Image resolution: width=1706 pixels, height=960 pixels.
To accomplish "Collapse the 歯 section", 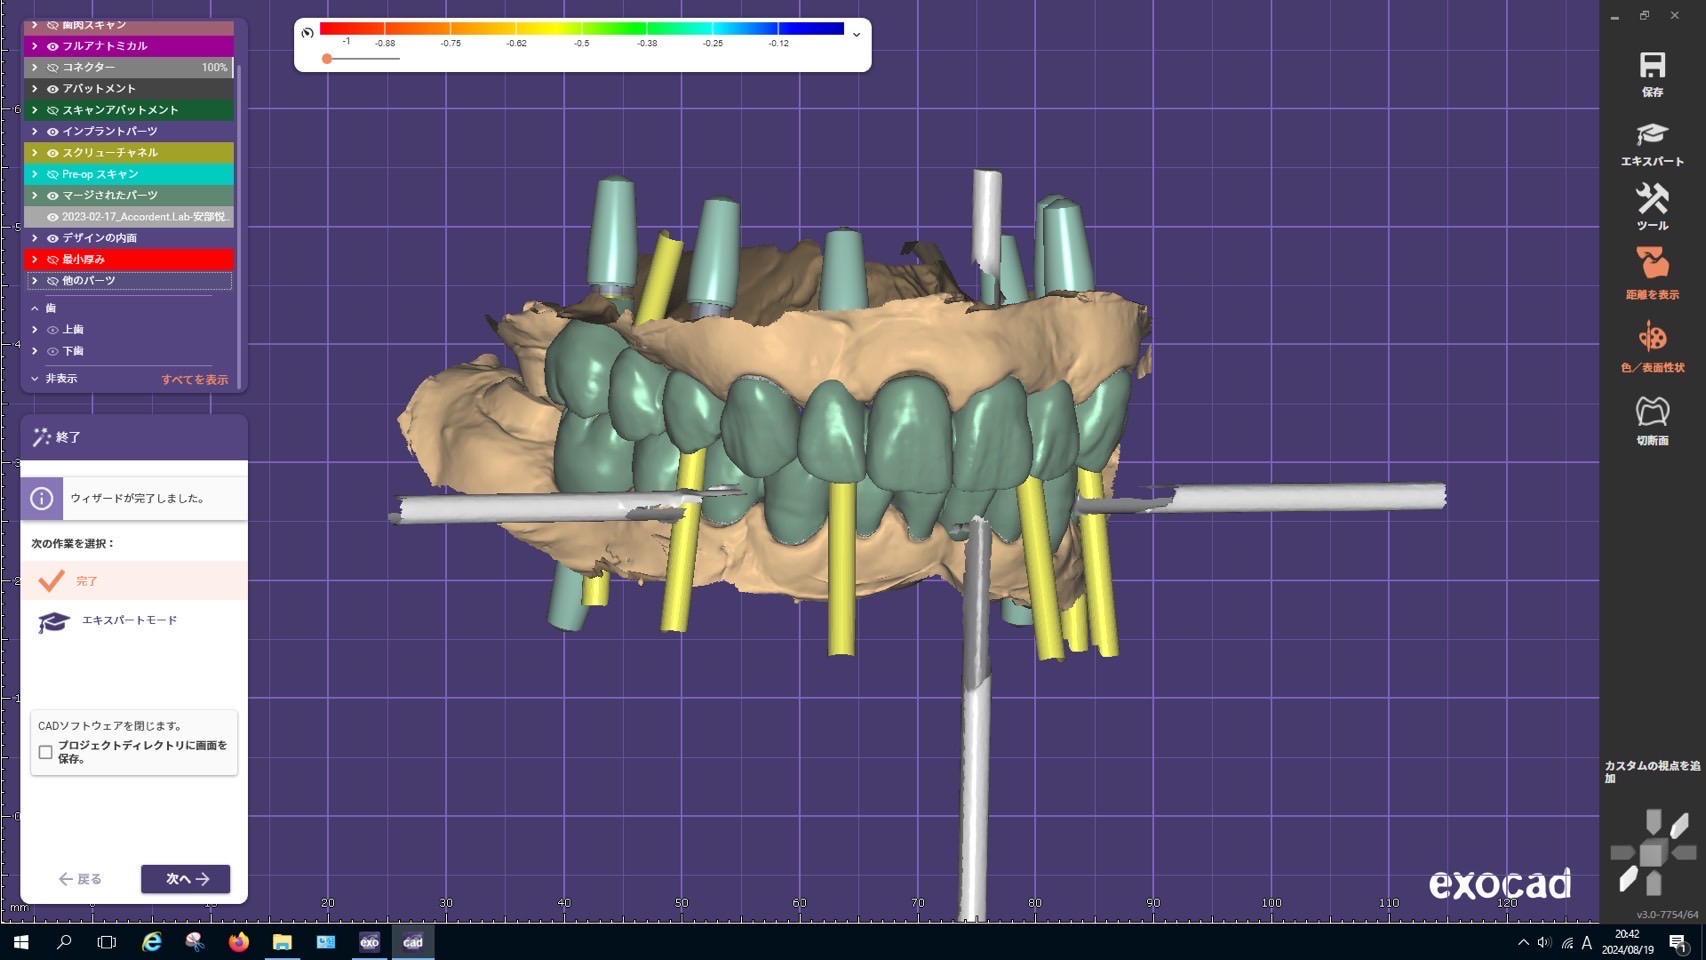I will click(x=35, y=308).
